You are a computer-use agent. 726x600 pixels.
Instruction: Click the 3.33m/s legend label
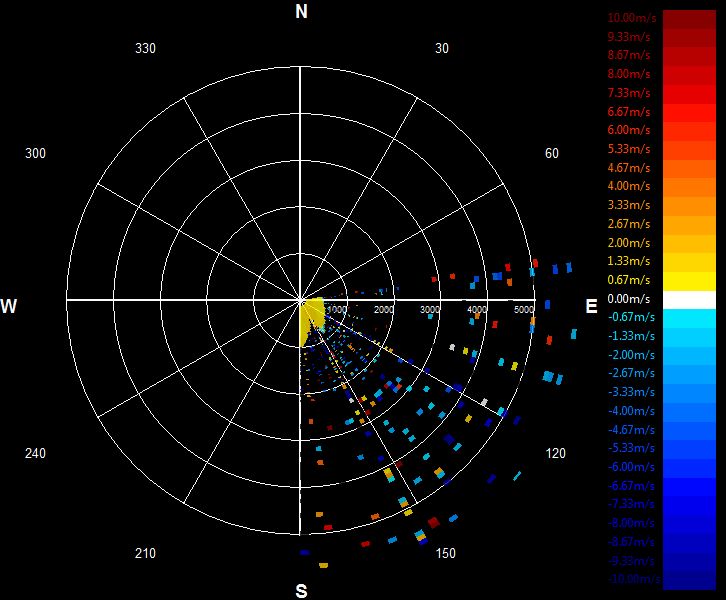[629, 205]
